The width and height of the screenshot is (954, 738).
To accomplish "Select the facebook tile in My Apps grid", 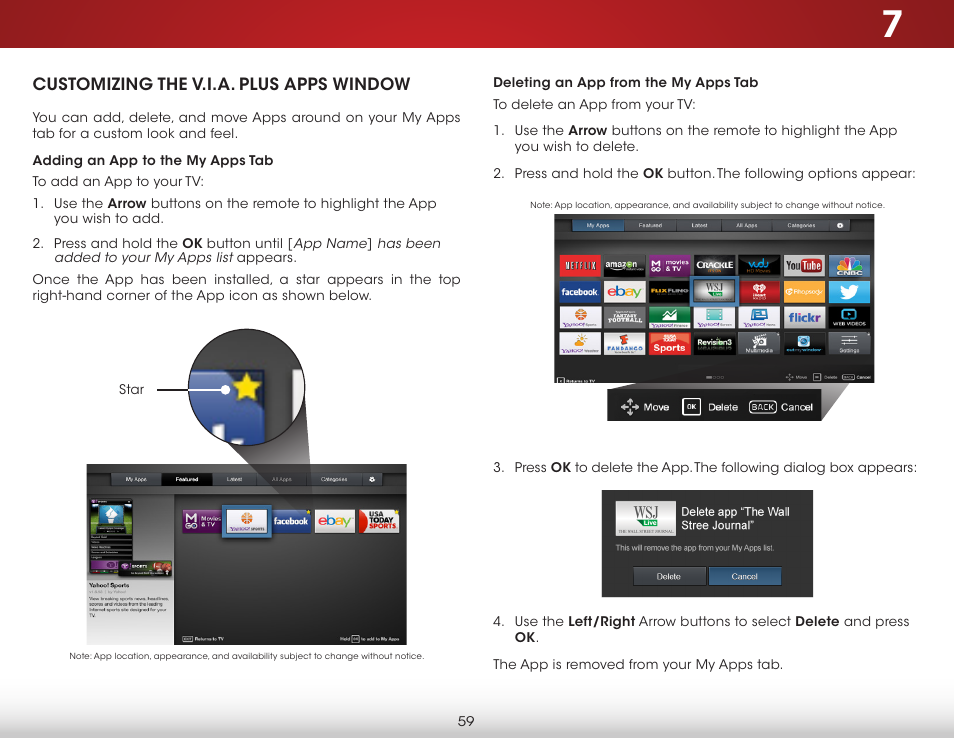I will pyautogui.click(x=579, y=291).
